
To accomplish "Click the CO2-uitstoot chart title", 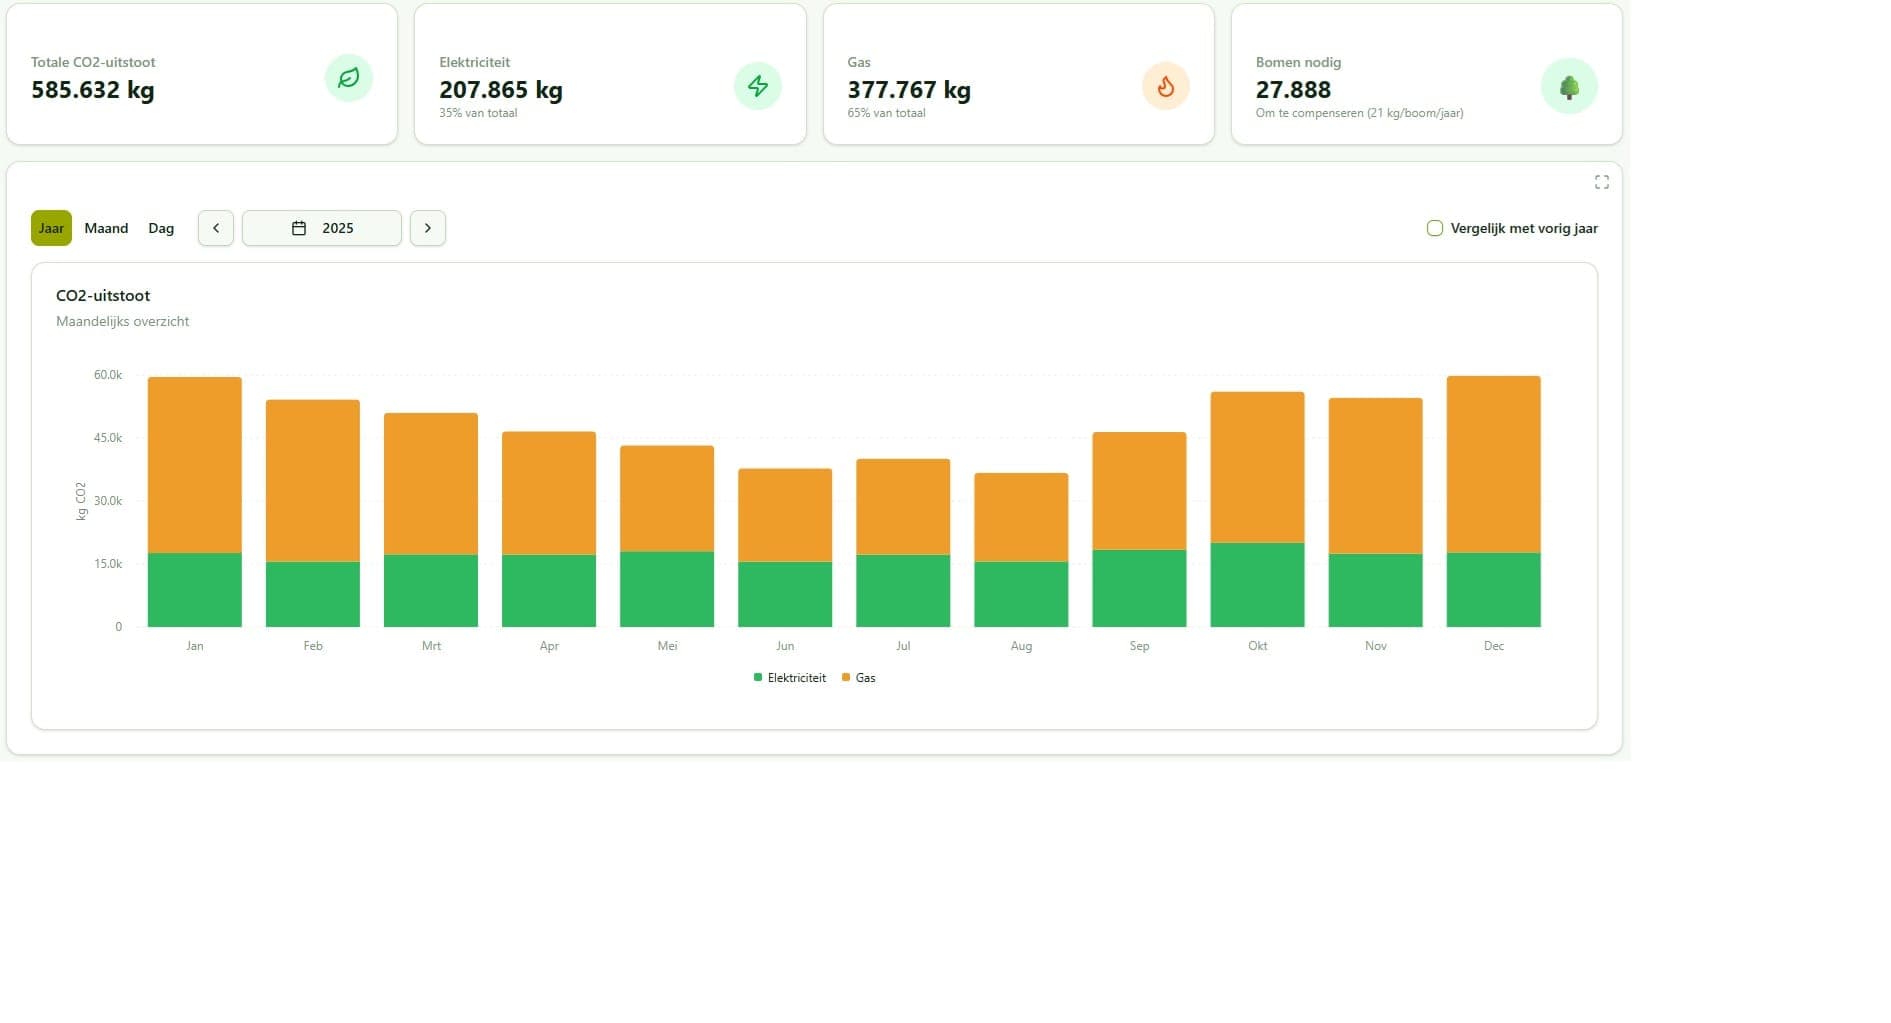I will coord(103,296).
